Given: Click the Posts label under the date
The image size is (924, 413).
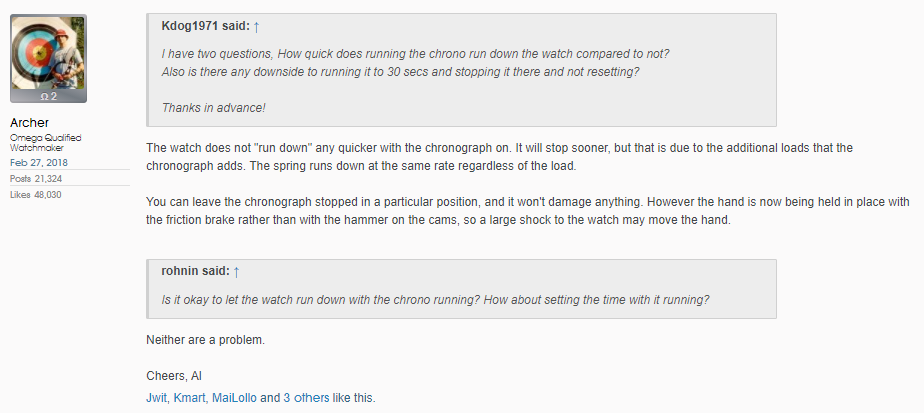Looking at the screenshot, I should [21, 178].
